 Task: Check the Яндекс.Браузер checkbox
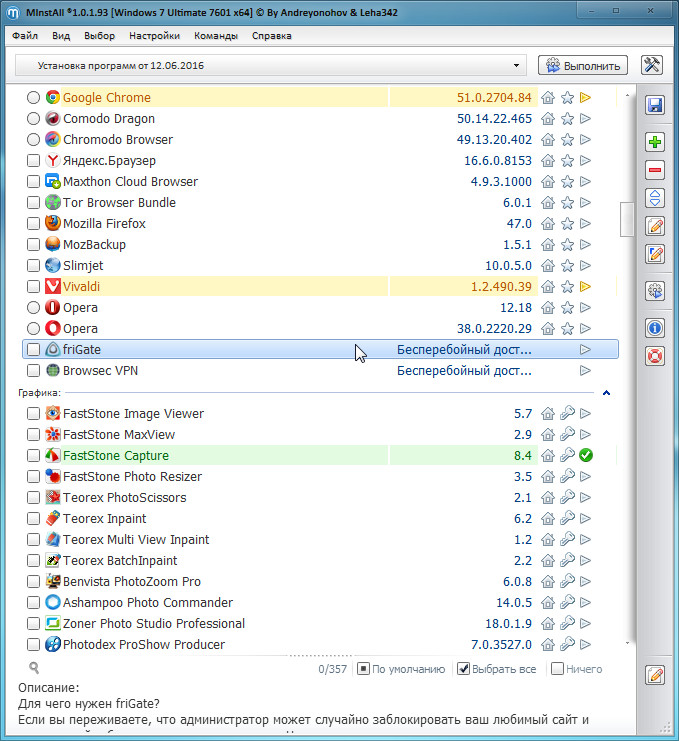pyautogui.click(x=33, y=161)
